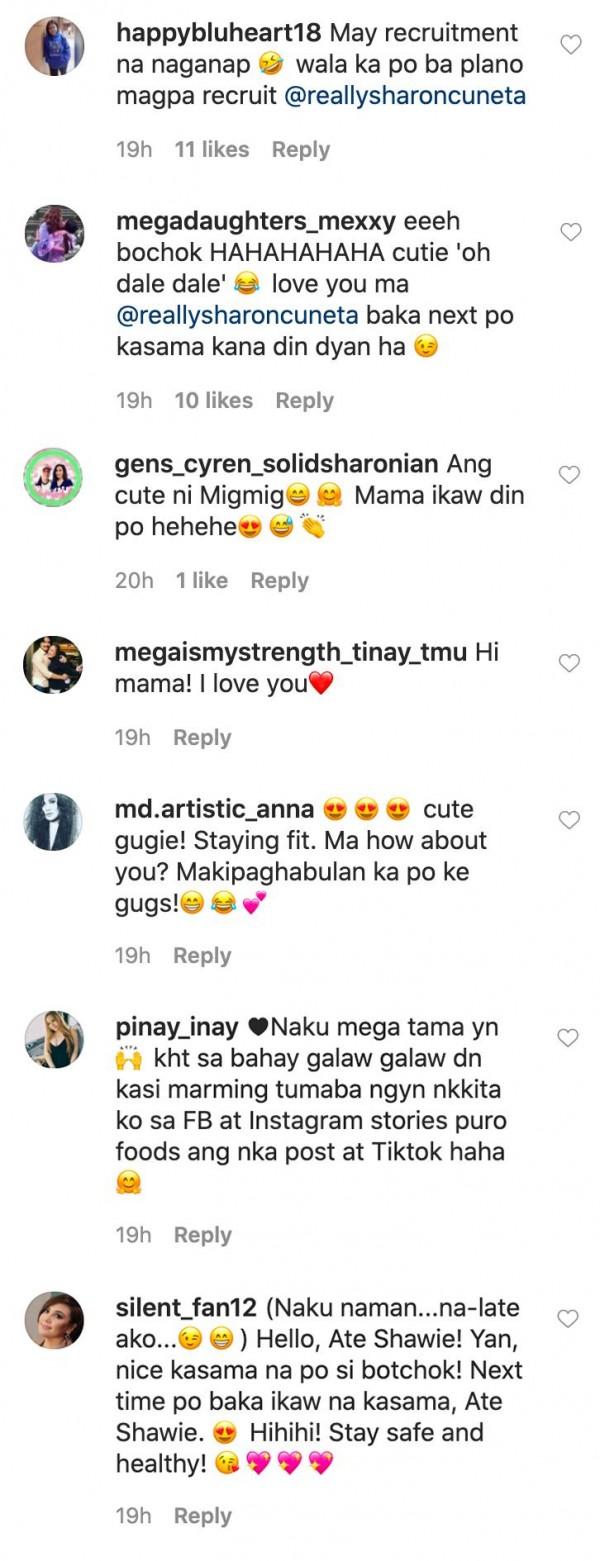600x1561 pixels.
Task: Reply to happybluheart18's comment
Action: (x=300, y=150)
